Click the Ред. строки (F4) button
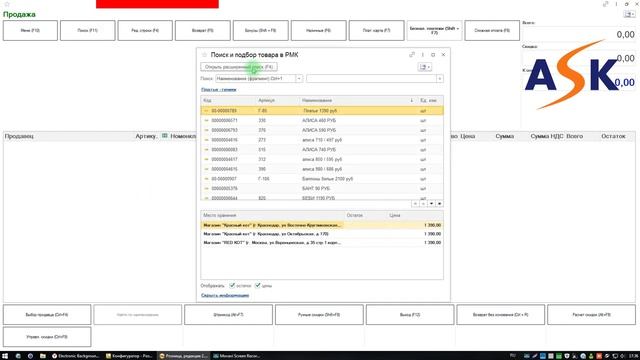Viewport: 640px width, 360px height. coord(145,31)
